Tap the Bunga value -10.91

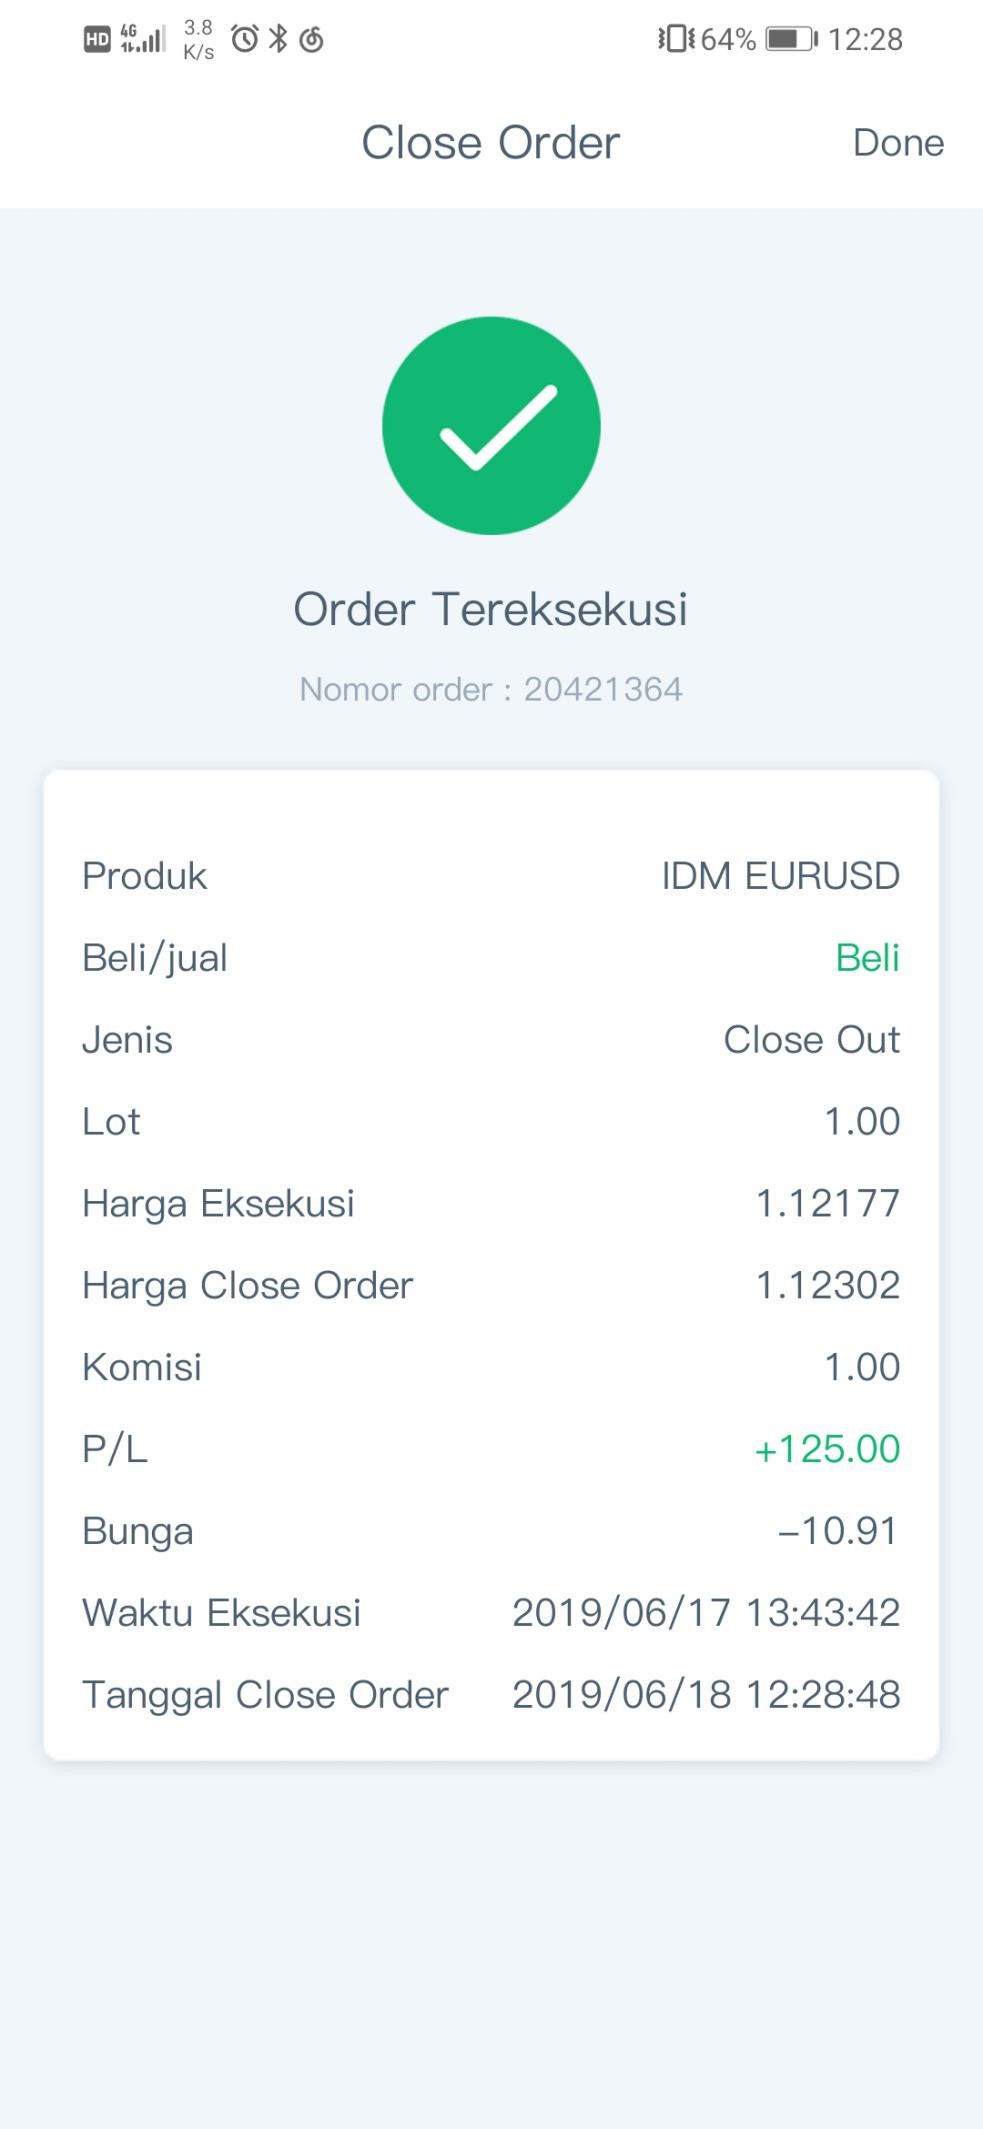[x=838, y=1531]
